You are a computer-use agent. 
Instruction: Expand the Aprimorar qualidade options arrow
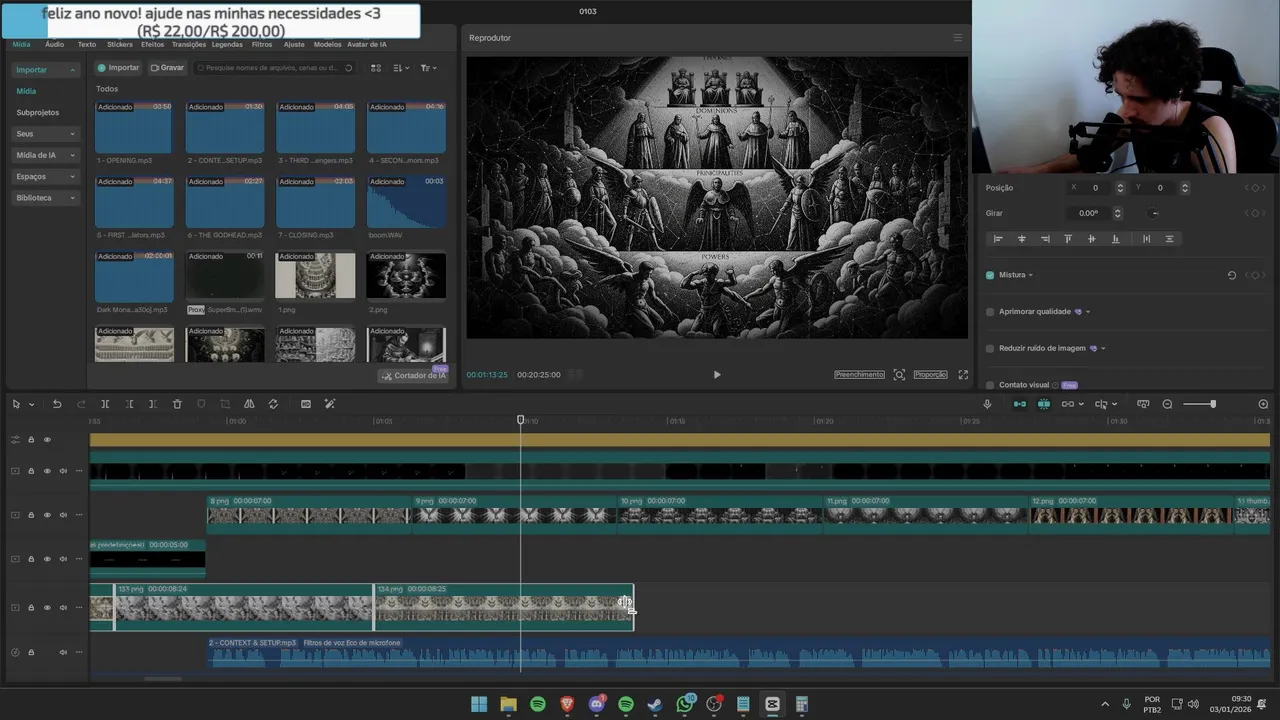(1088, 312)
